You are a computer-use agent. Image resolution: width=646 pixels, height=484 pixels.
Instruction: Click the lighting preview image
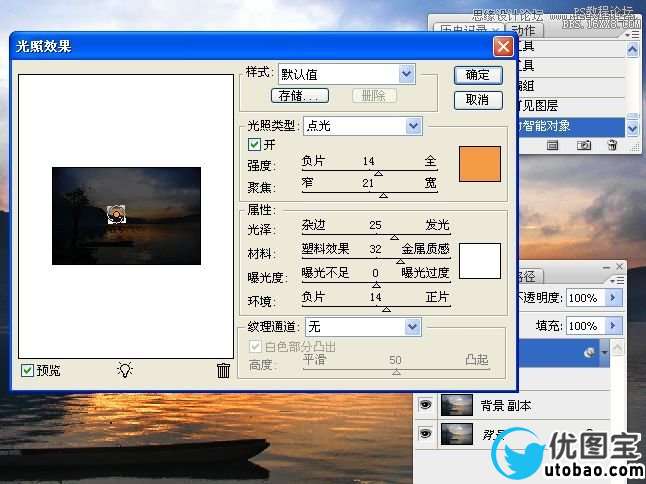tap(126, 216)
